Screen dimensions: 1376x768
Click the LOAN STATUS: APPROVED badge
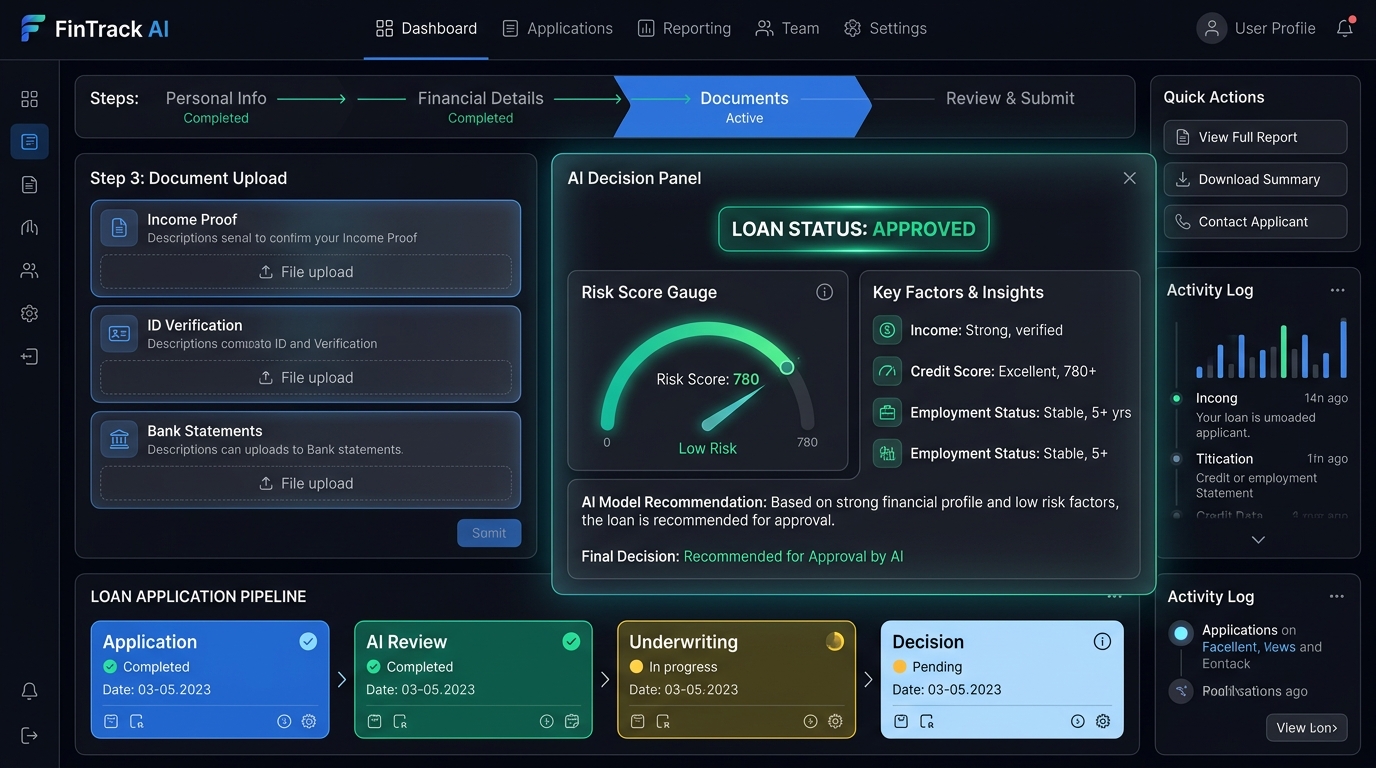854,229
